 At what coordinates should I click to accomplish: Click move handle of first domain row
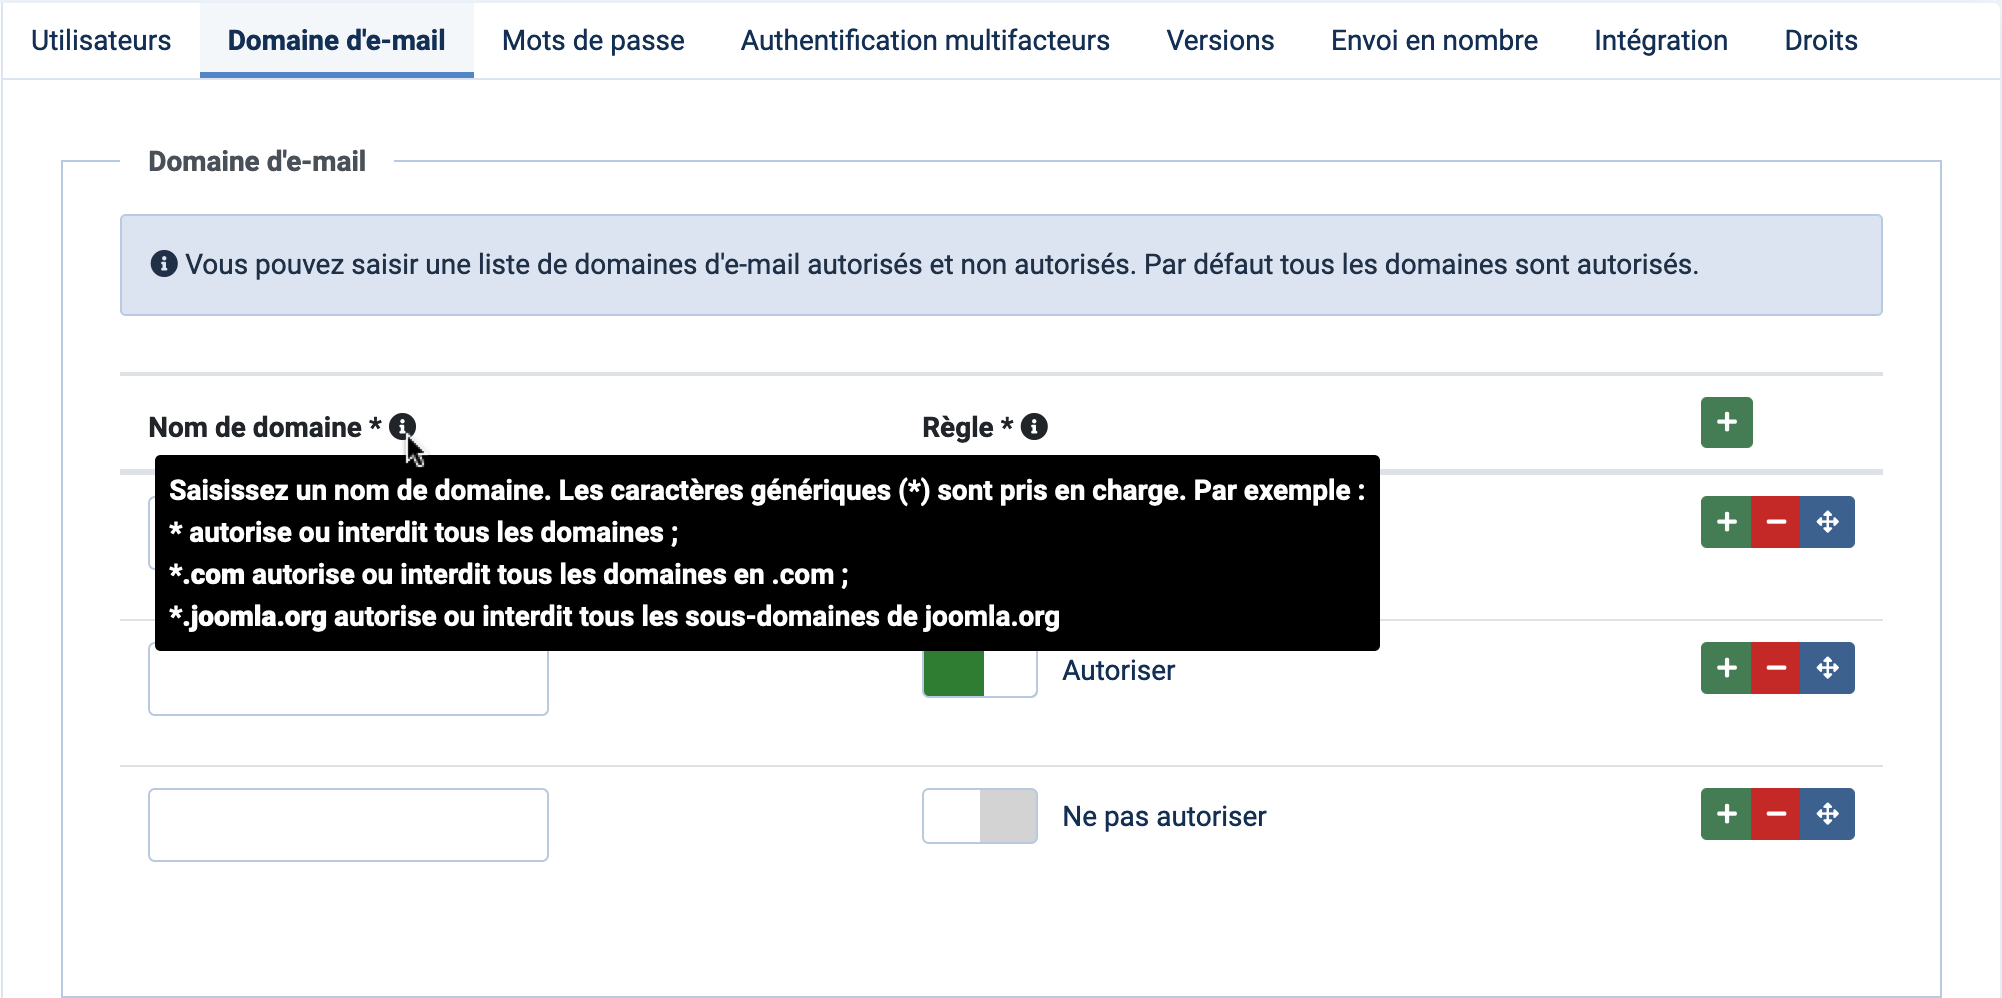(x=1827, y=522)
